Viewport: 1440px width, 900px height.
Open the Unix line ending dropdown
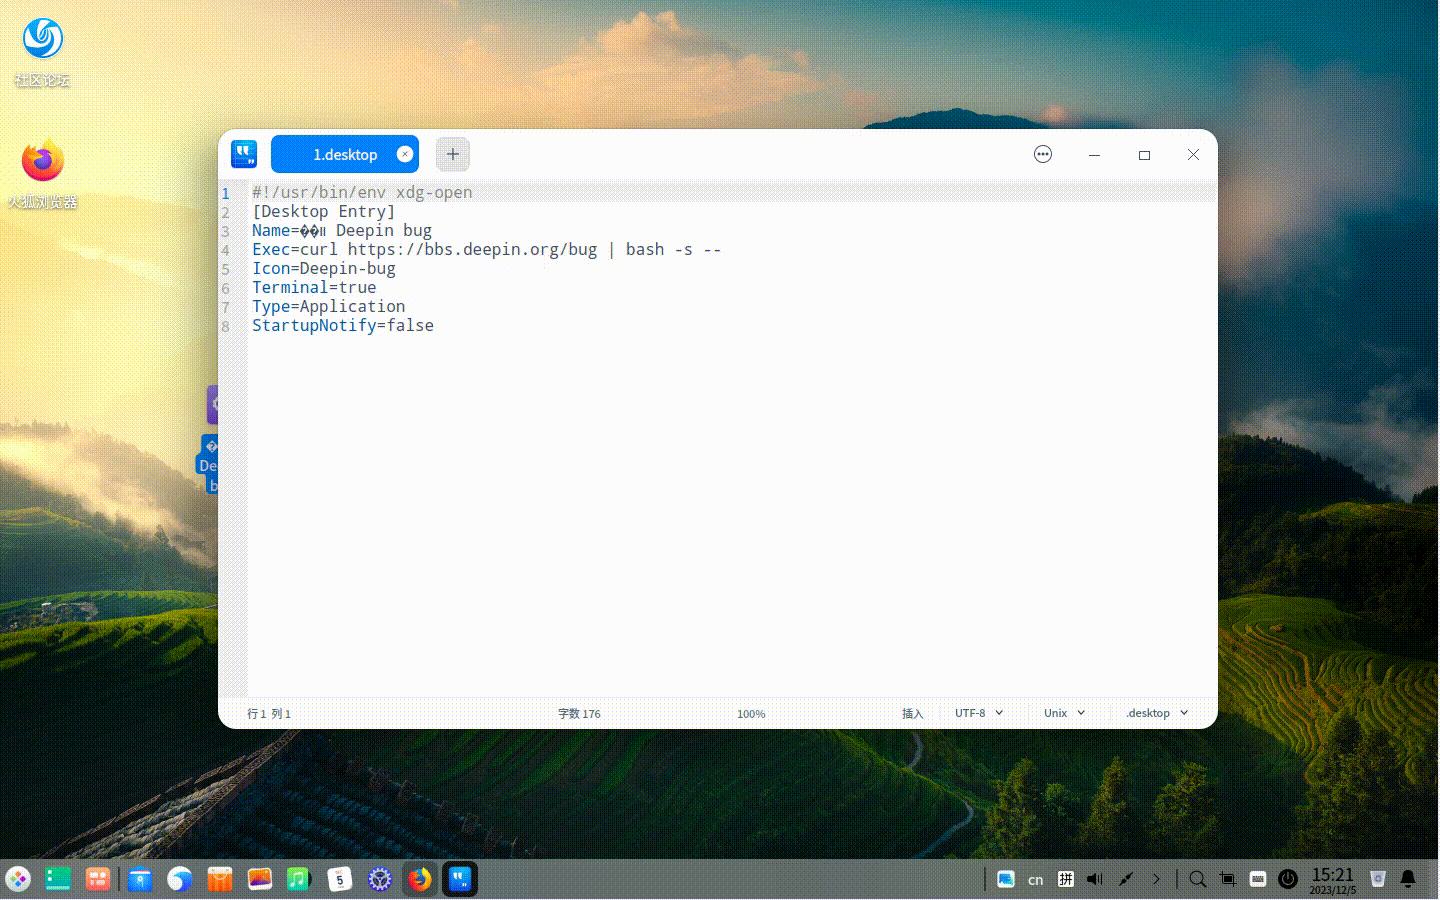point(1064,713)
